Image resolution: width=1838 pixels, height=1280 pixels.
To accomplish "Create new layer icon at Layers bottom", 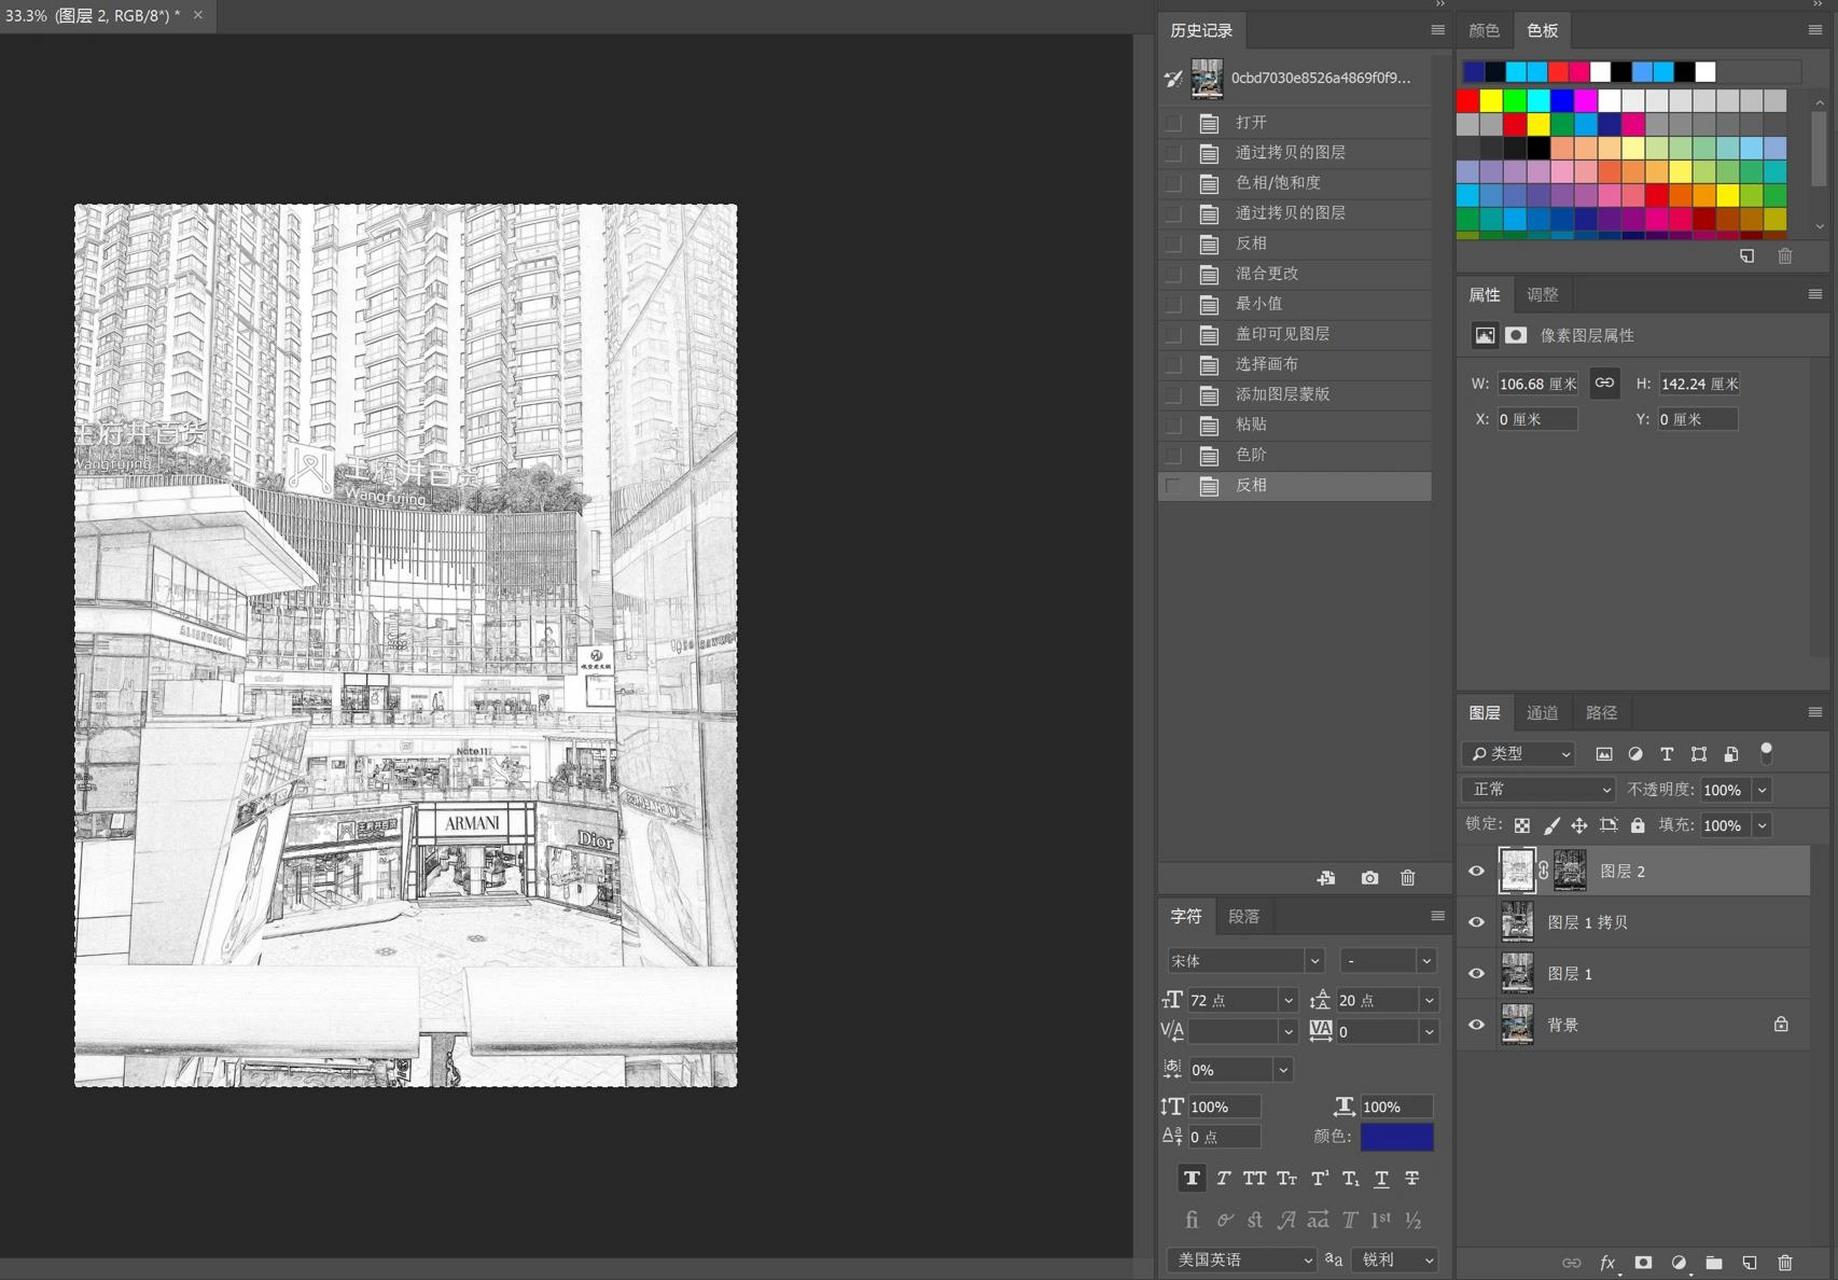I will point(1749,1263).
